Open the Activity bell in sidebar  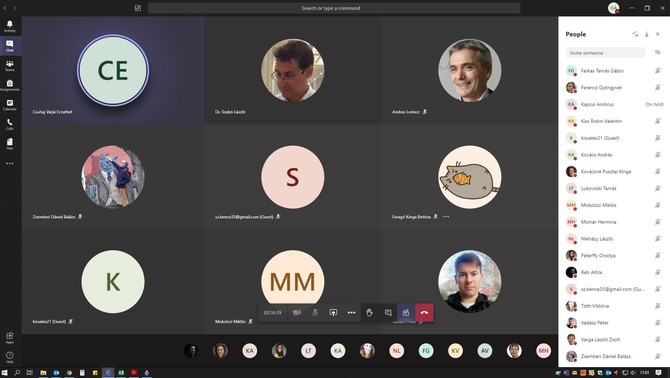[x=9, y=26]
